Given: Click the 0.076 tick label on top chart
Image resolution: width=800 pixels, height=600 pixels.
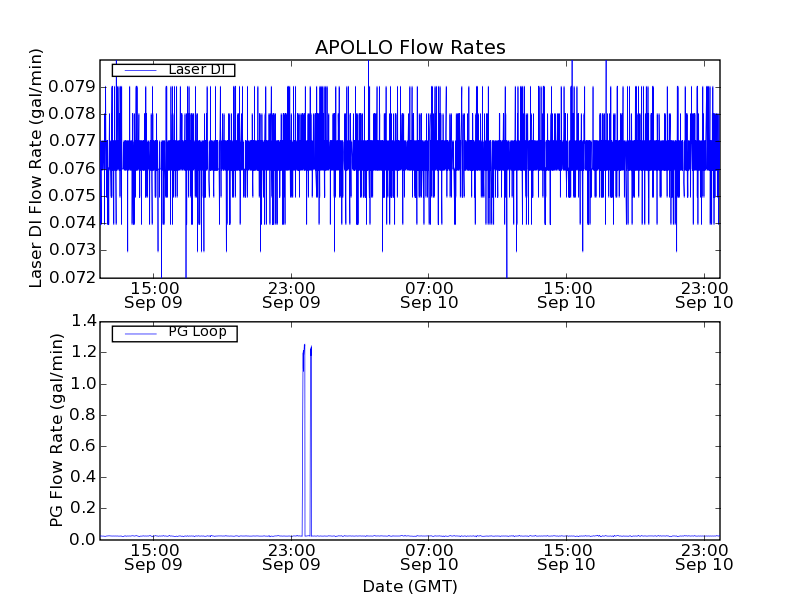Looking at the screenshot, I should point(72,168).
